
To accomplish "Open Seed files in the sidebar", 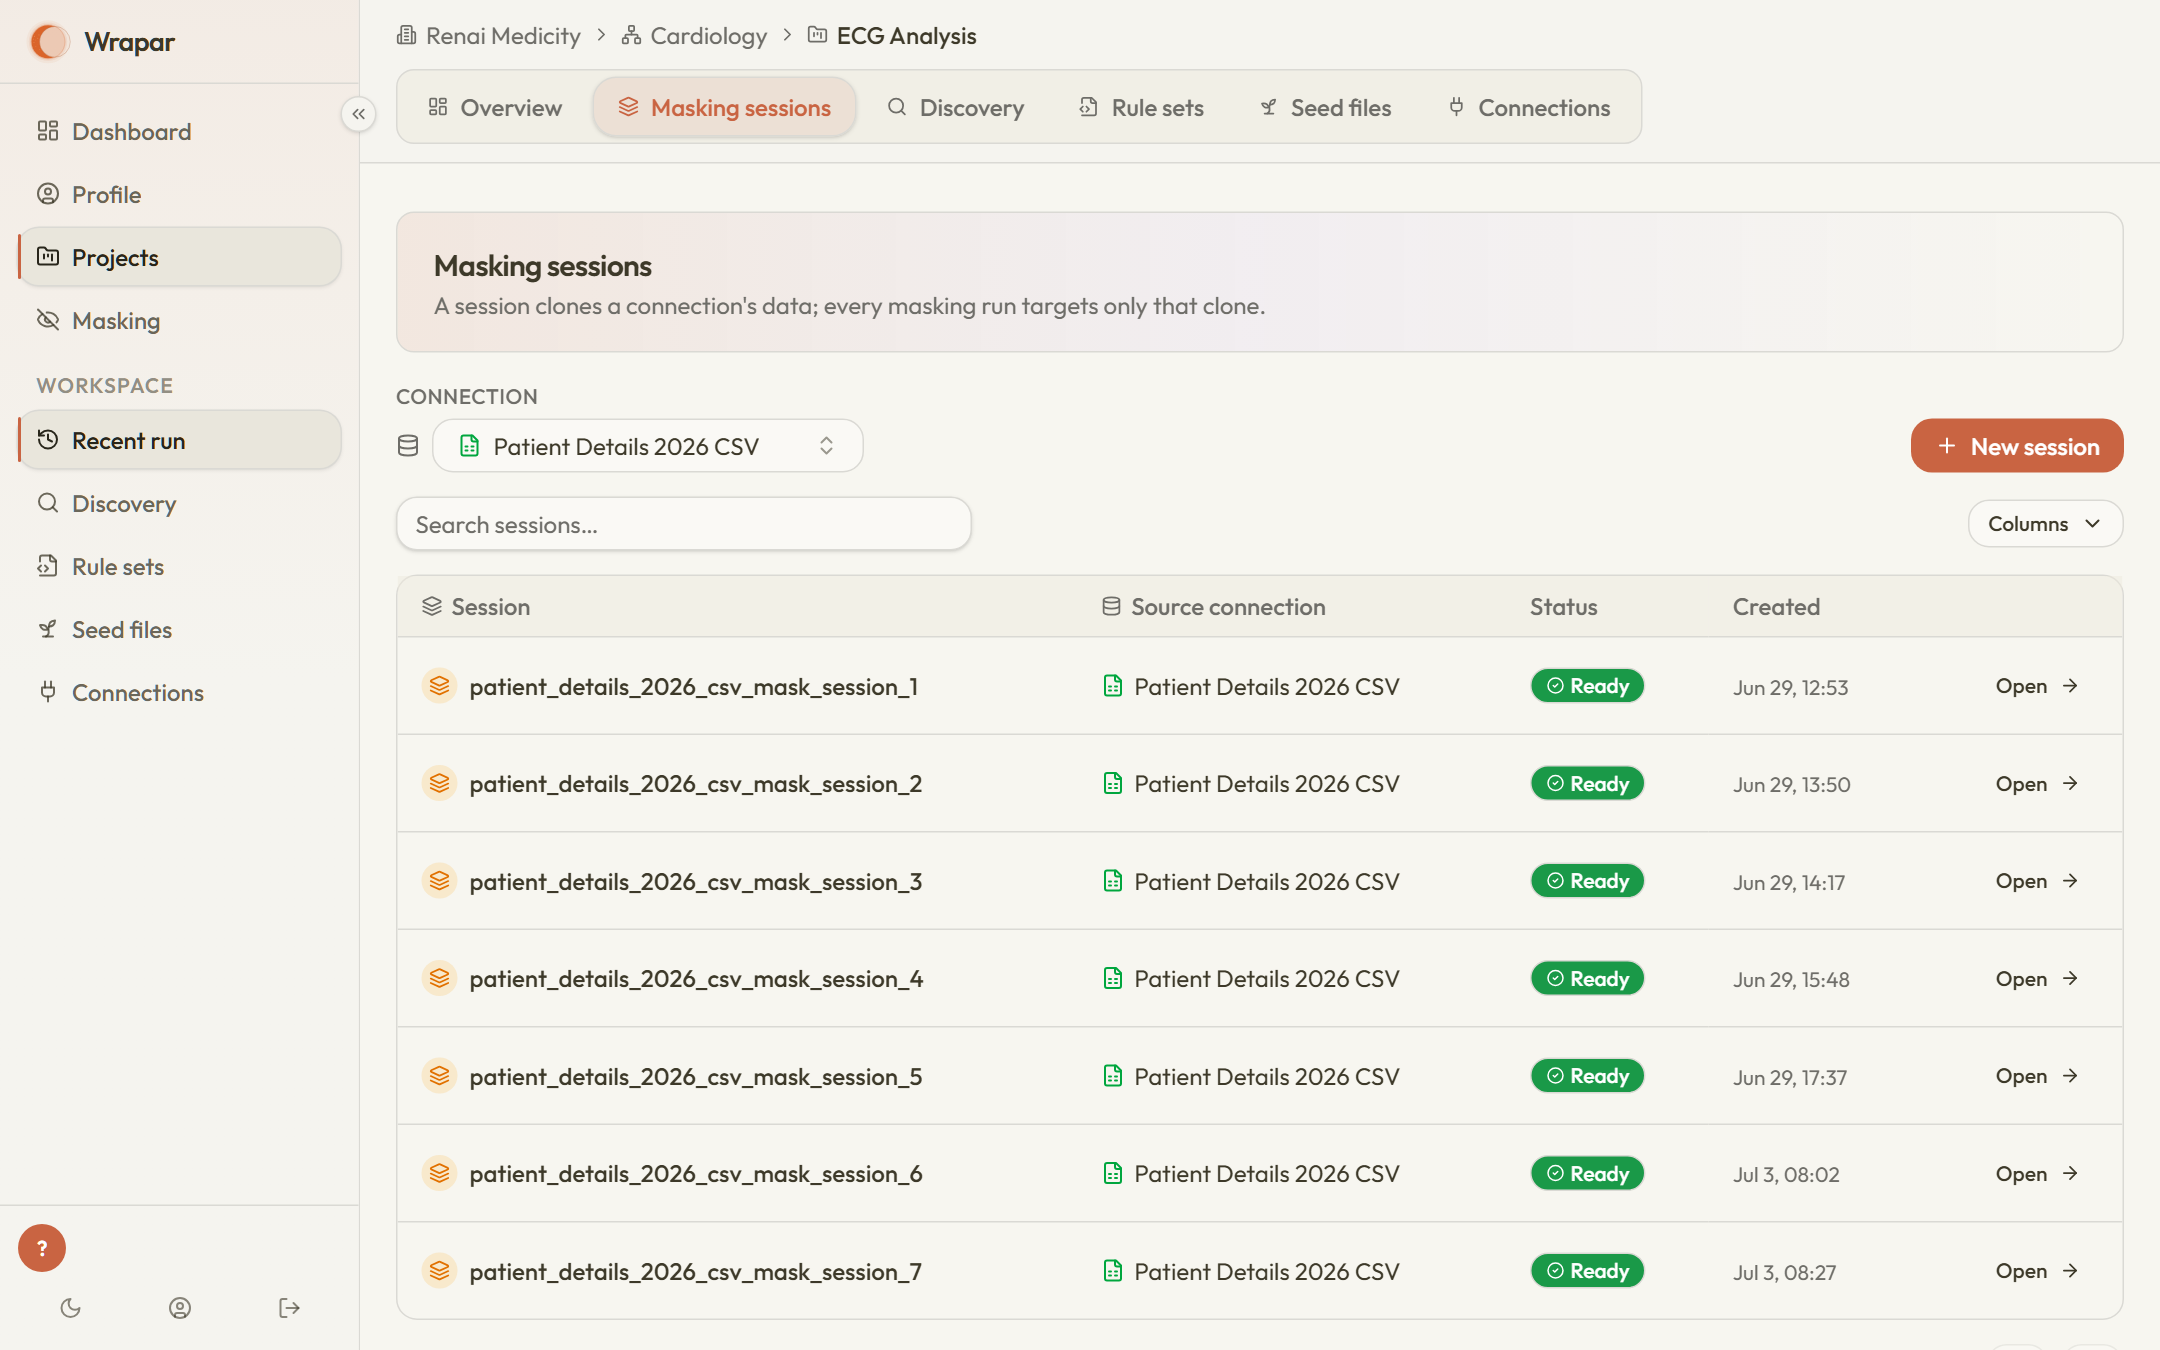I will point(180,629).
